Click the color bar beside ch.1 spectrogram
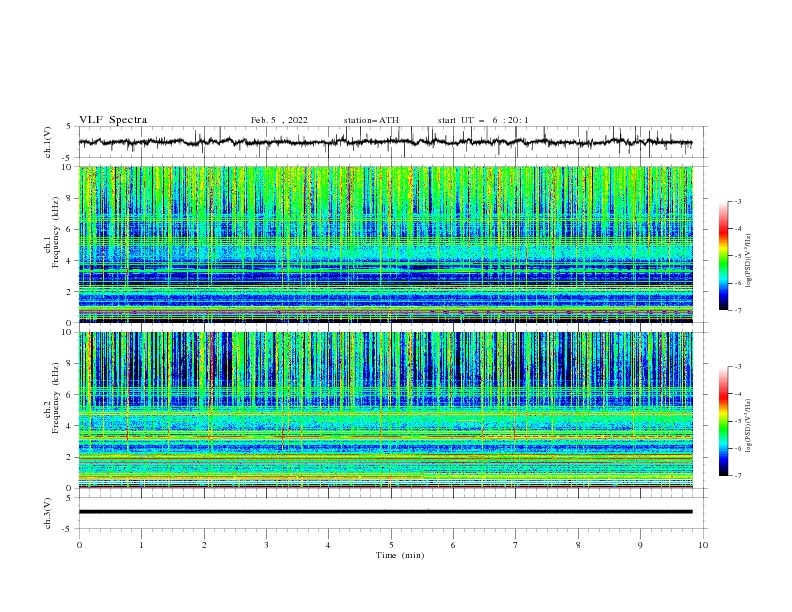This screenshot has width=792, height=612. click(723, 256)
